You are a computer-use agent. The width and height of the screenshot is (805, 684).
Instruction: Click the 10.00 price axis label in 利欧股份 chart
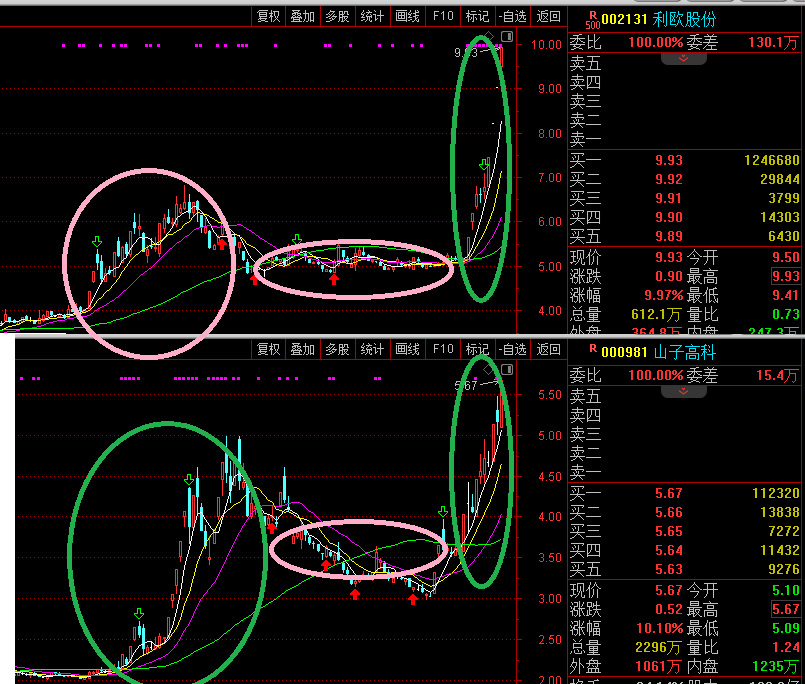pyautogui.click(x=546, y=45)
